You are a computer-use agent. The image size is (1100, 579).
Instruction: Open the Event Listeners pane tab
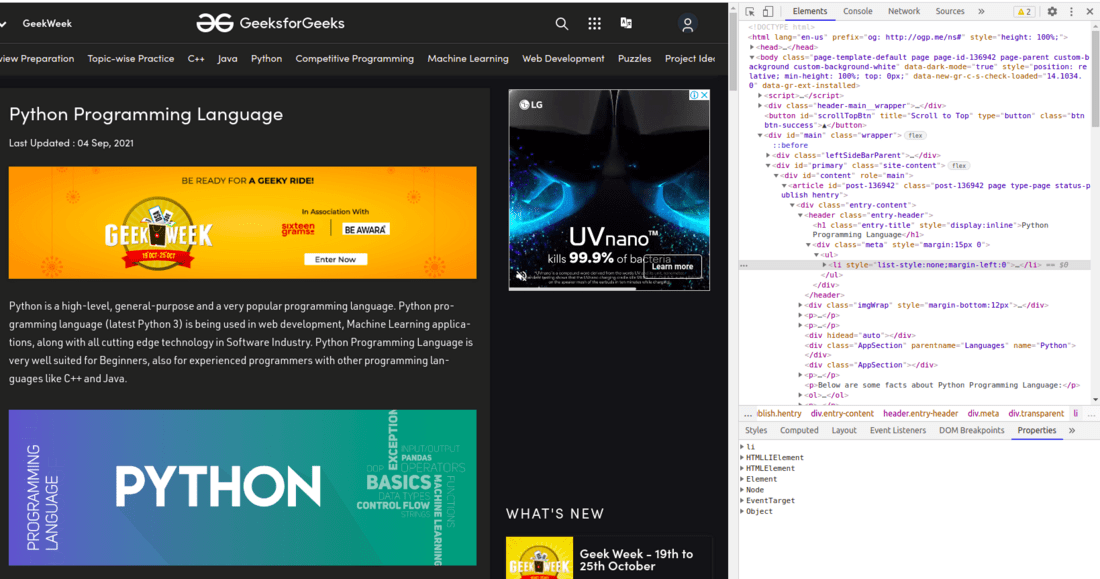click(898, 430)
